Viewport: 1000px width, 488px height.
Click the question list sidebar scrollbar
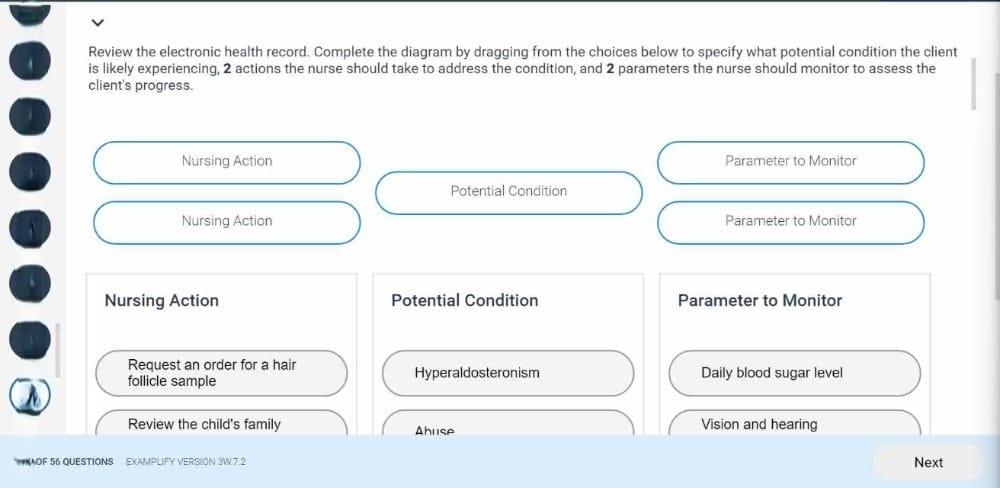(x=58, y=350)
